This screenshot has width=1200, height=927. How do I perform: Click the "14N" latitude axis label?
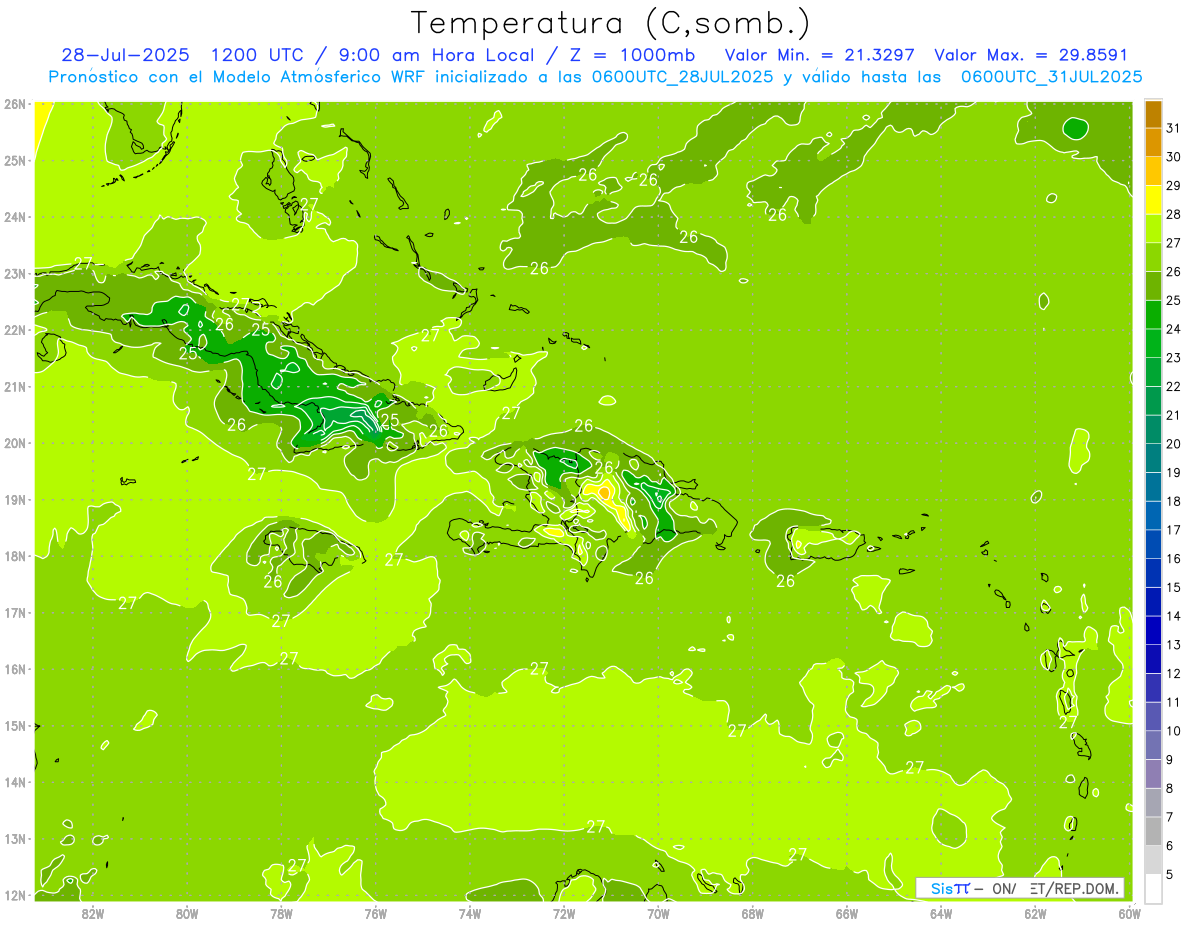tap(14, 782)
